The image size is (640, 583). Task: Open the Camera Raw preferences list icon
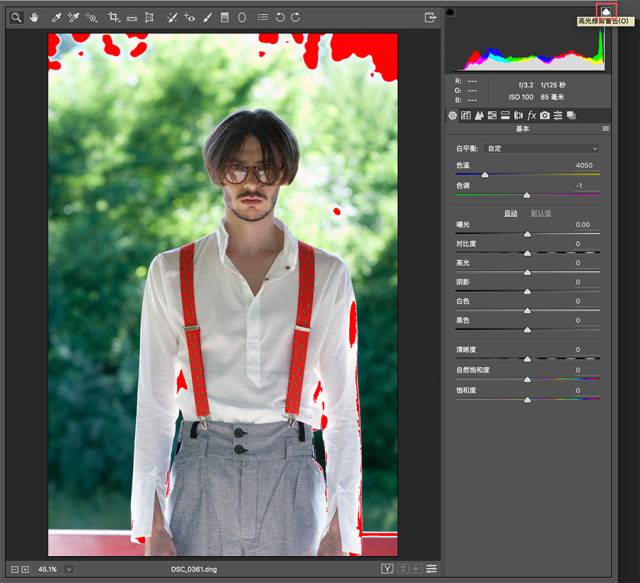[263, 17]
